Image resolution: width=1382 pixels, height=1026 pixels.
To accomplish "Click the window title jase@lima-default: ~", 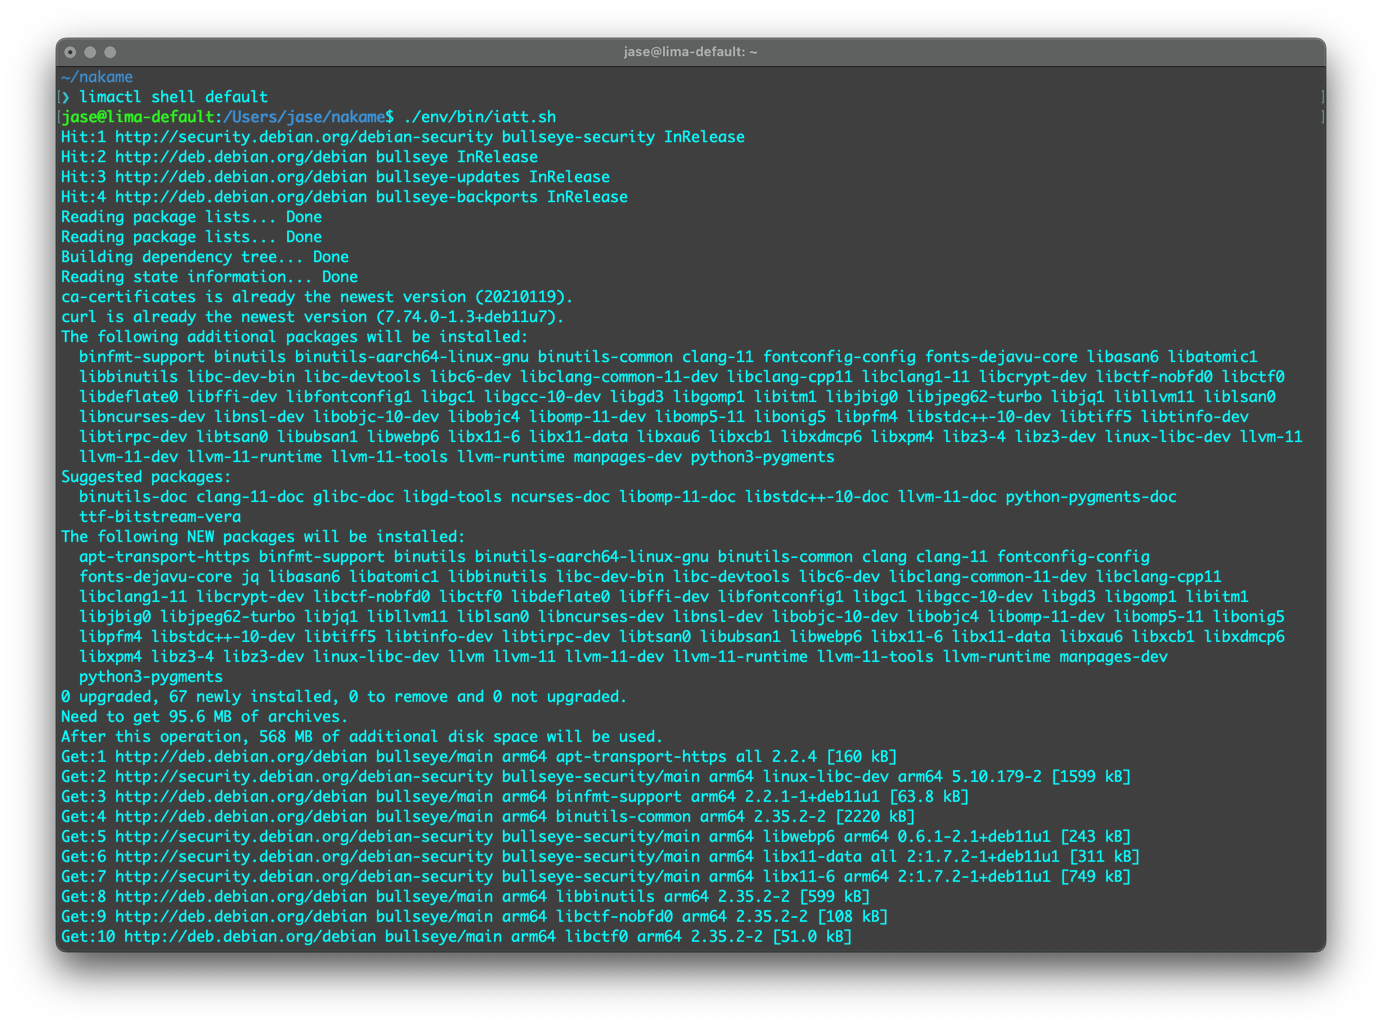I will pyautogui.click(x=690, y=52).
